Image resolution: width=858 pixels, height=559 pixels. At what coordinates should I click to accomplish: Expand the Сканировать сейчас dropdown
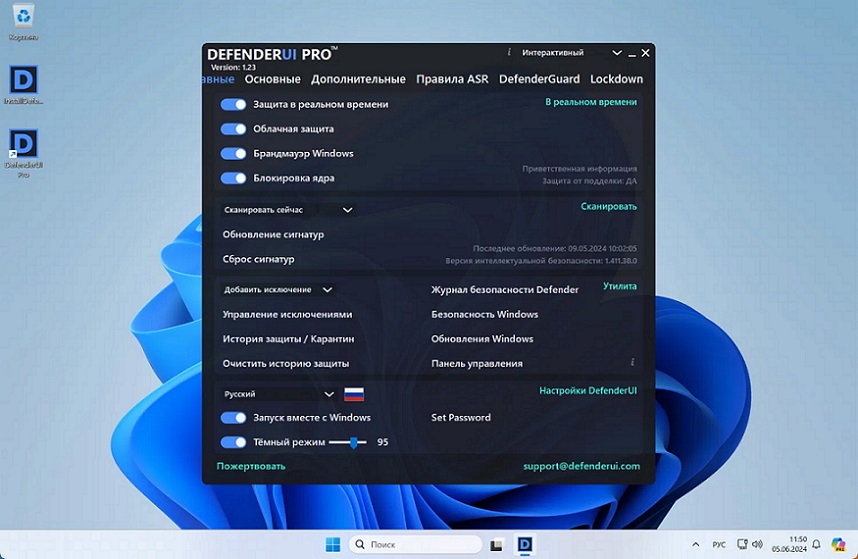(288, 210)
